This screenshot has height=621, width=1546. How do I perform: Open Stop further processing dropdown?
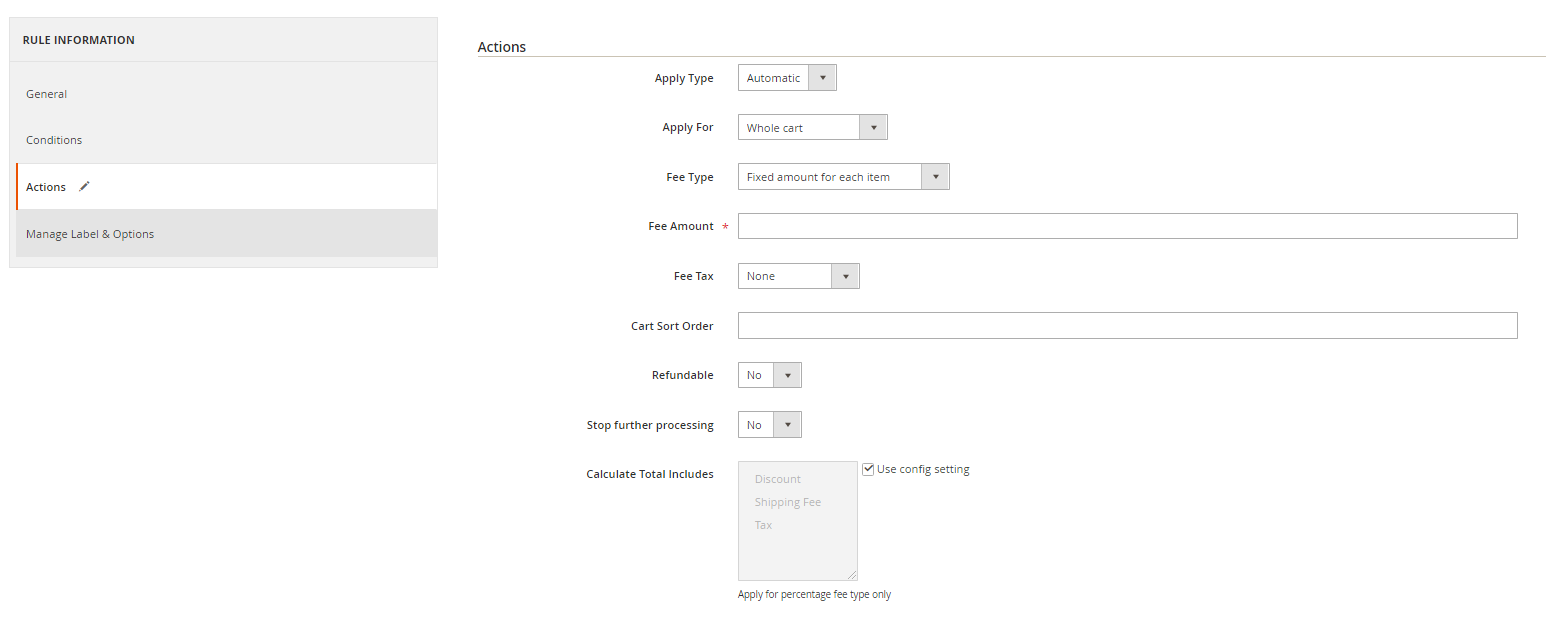(x=769, y=425)
